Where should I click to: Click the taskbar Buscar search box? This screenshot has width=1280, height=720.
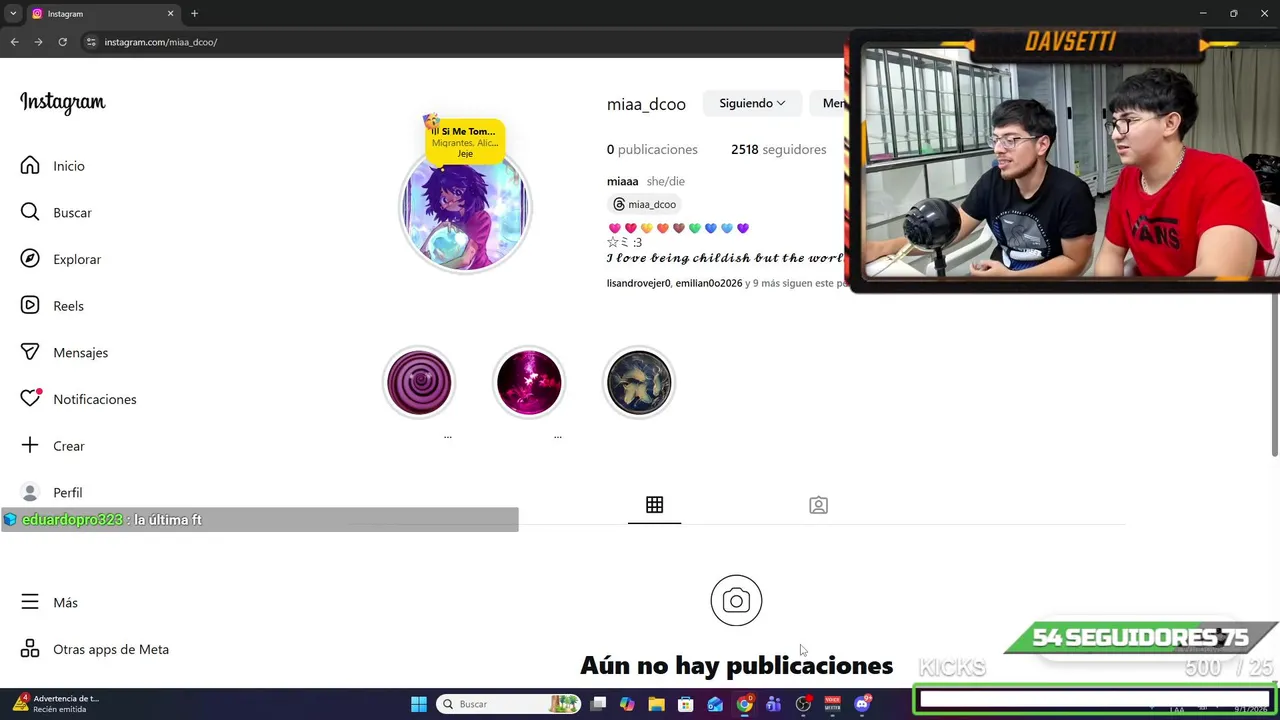(510, 704)
